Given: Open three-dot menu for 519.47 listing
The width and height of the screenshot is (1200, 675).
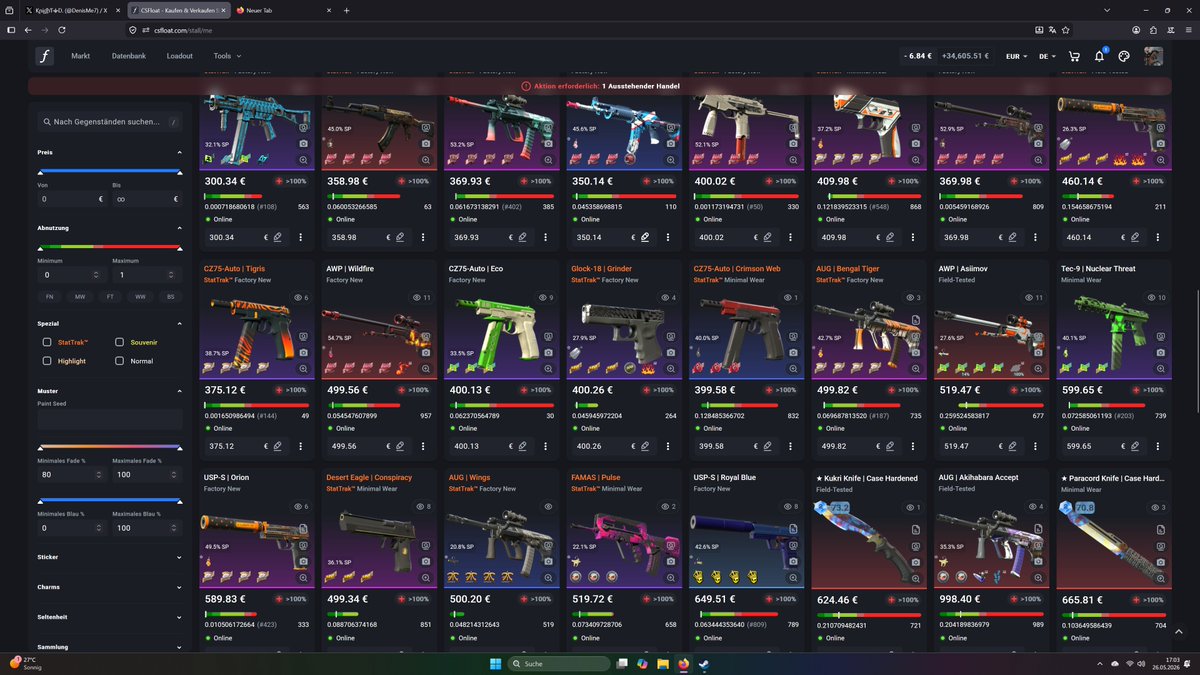Looking at the screenshot, I should coord(1036,446).
